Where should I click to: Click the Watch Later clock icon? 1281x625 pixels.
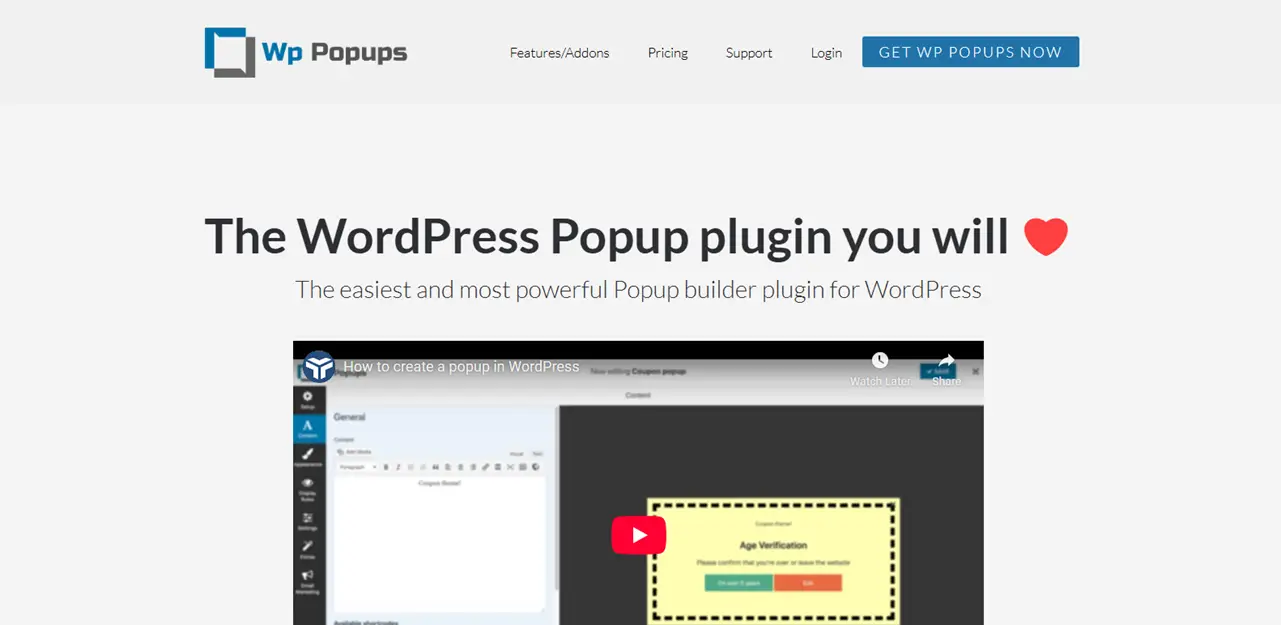(x=880, y=360)
